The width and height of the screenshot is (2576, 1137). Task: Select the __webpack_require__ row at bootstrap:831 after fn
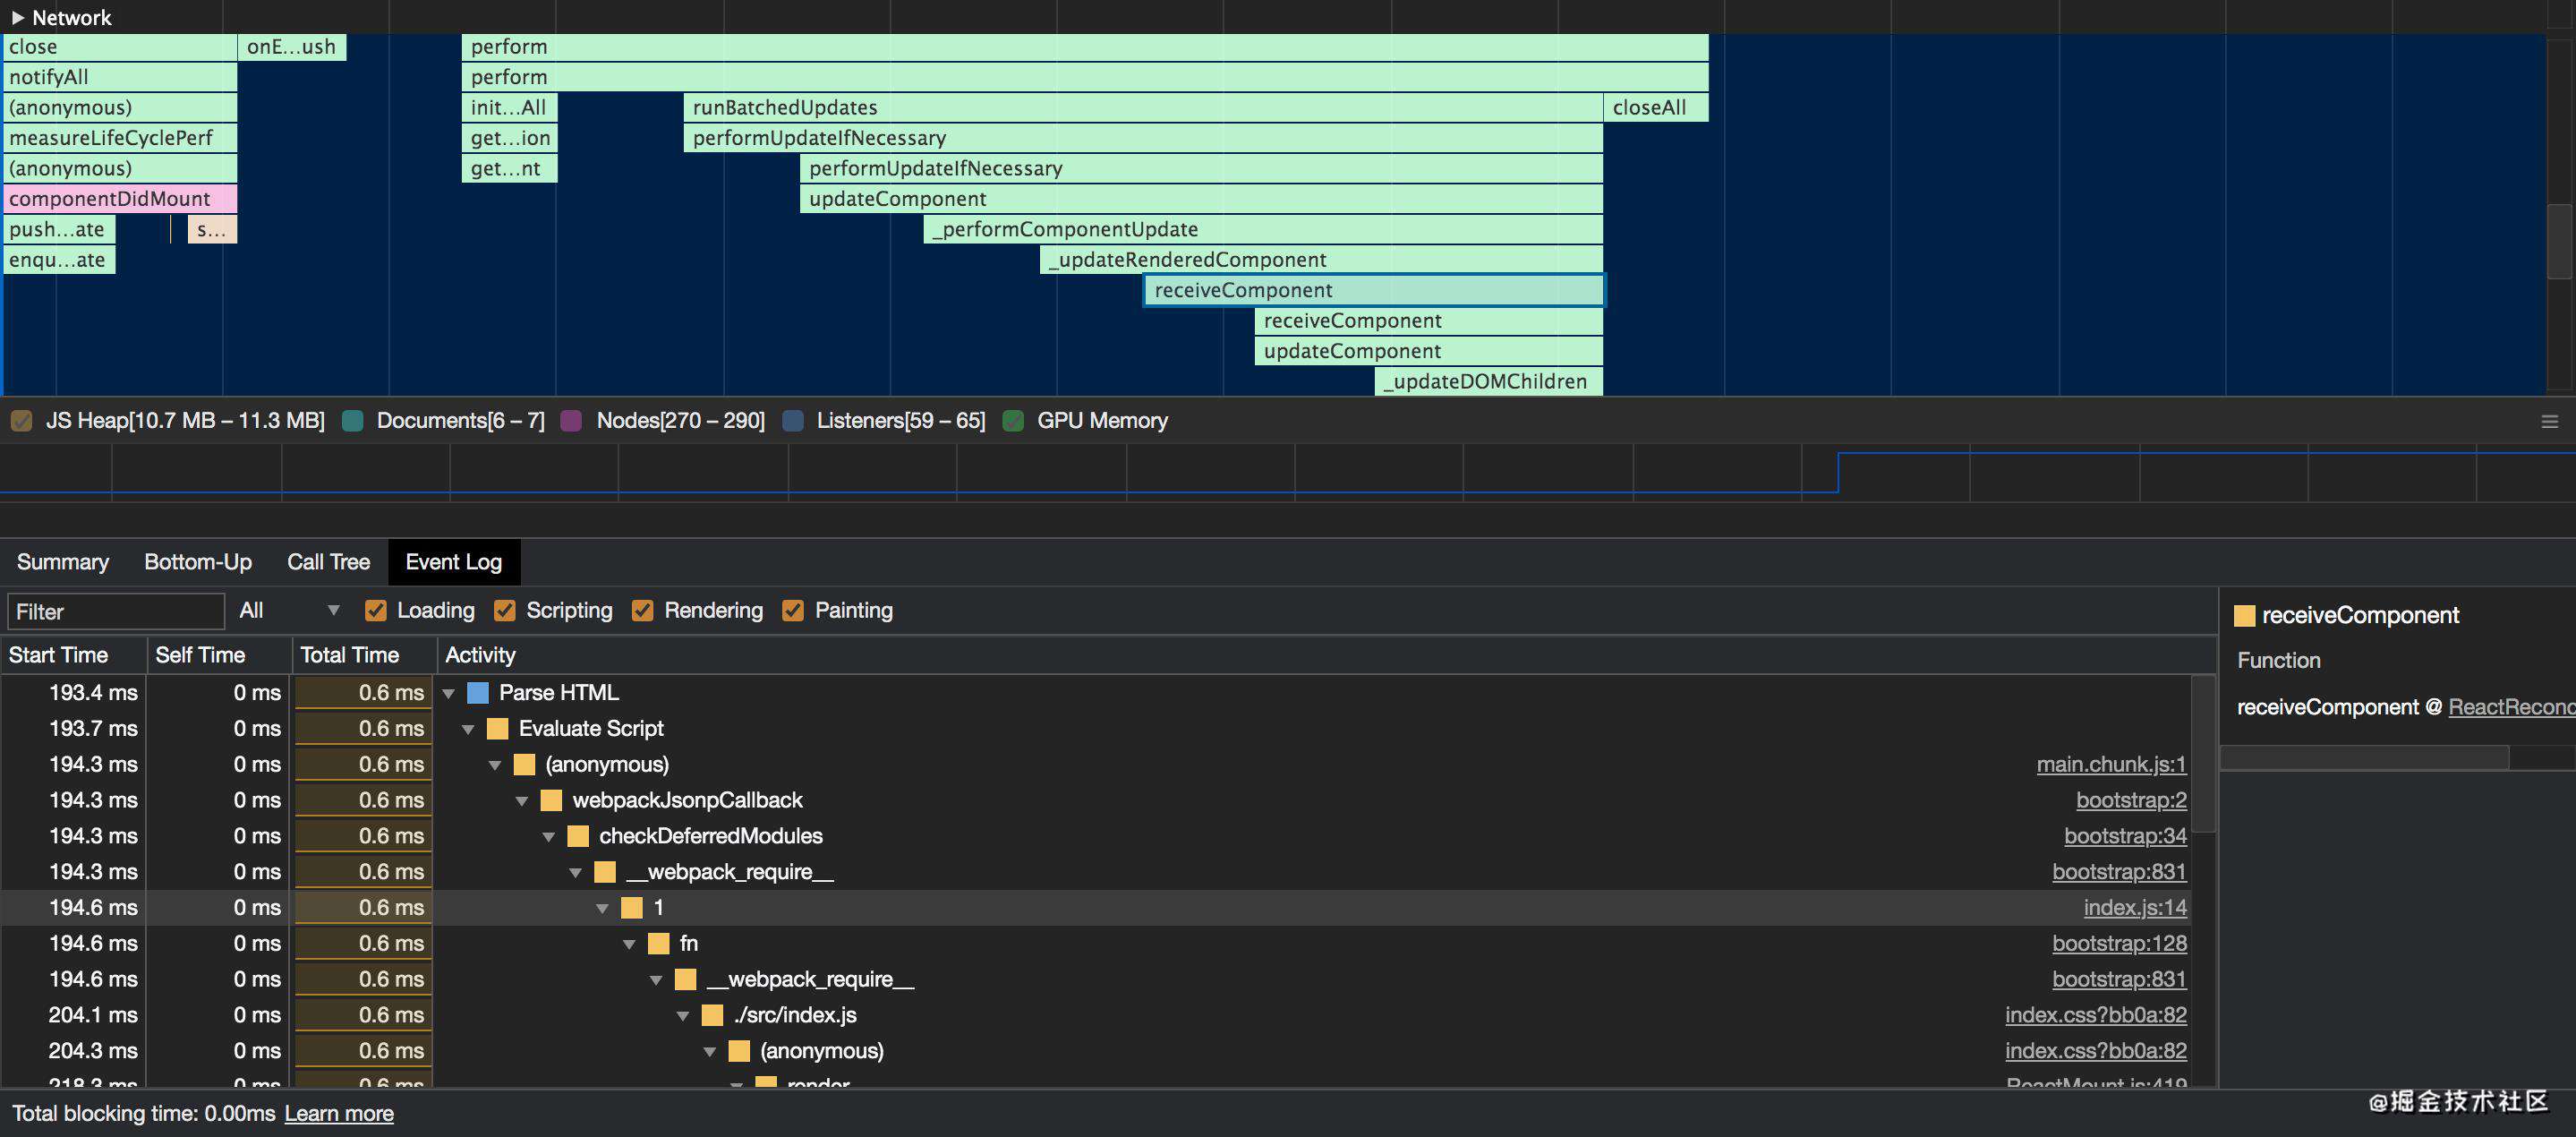pyautogui.click(x=1095, y=979)
